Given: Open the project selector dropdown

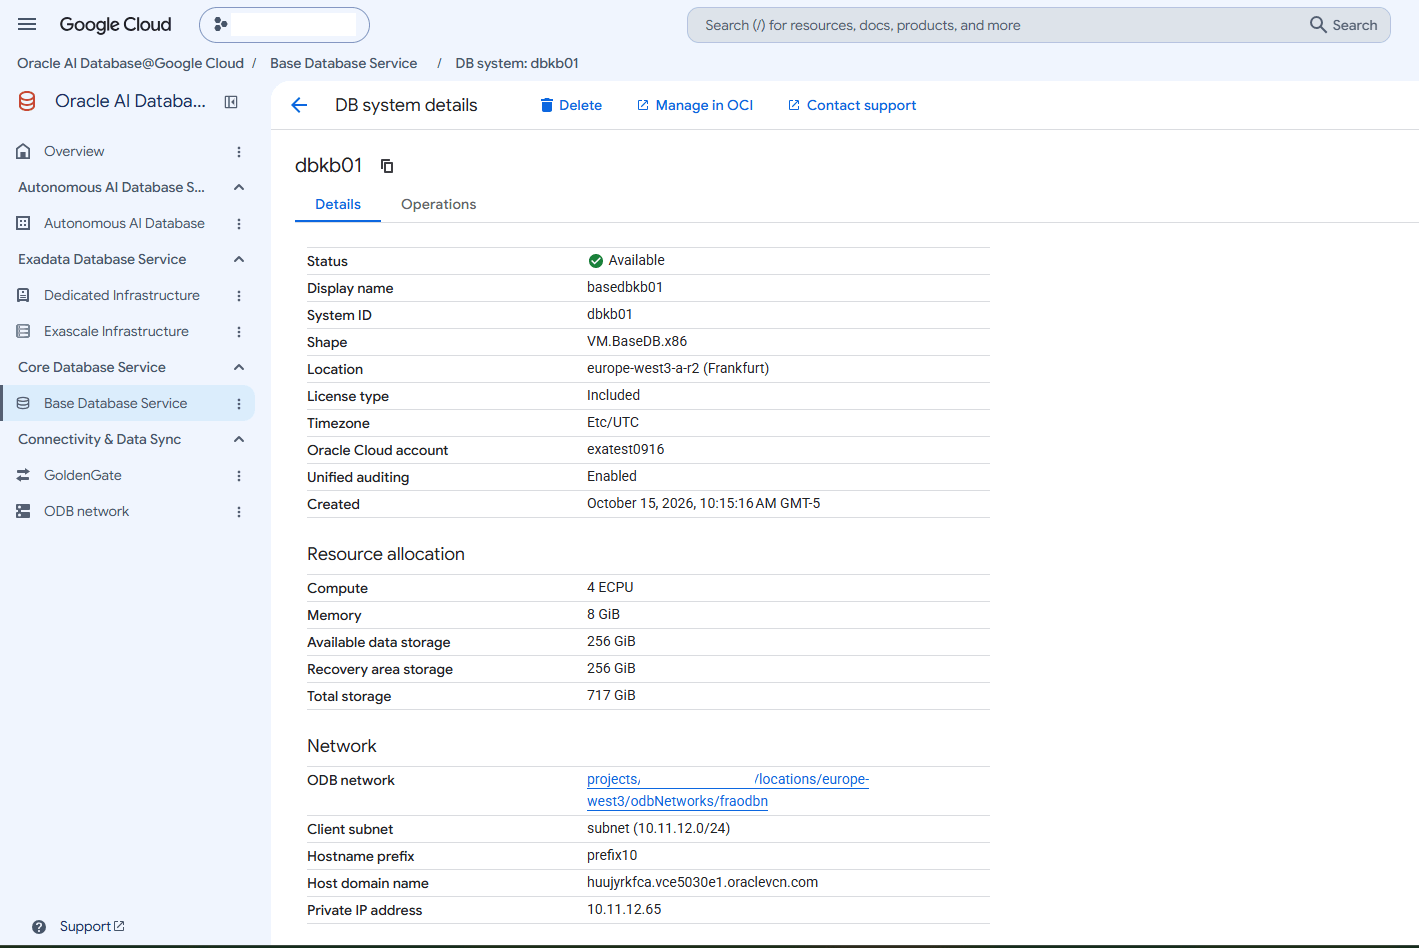Looking at the screenshot, I should pos(284,25).
